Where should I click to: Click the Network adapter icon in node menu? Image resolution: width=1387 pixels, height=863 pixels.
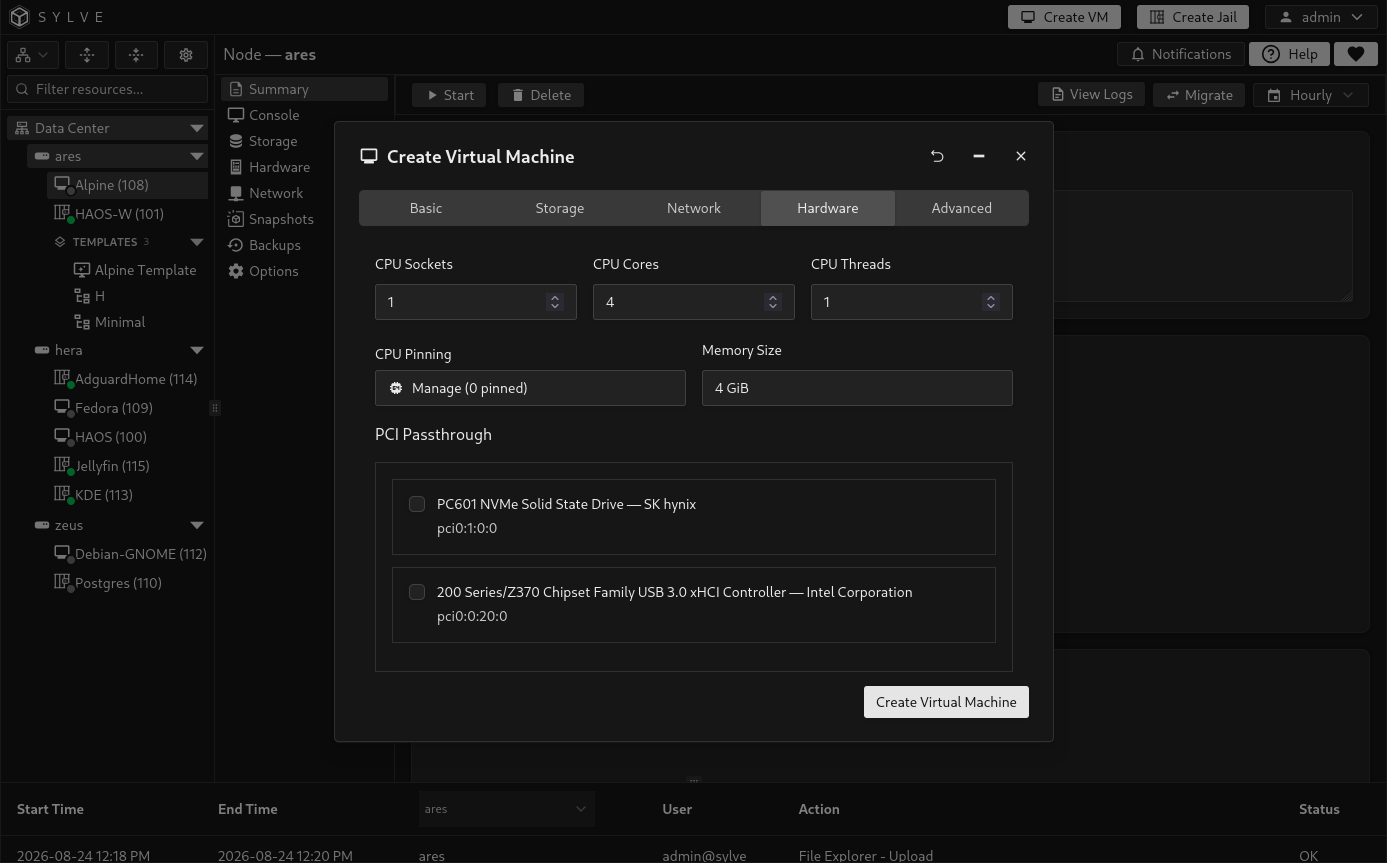pyautogui.click(x=236, y=193)
